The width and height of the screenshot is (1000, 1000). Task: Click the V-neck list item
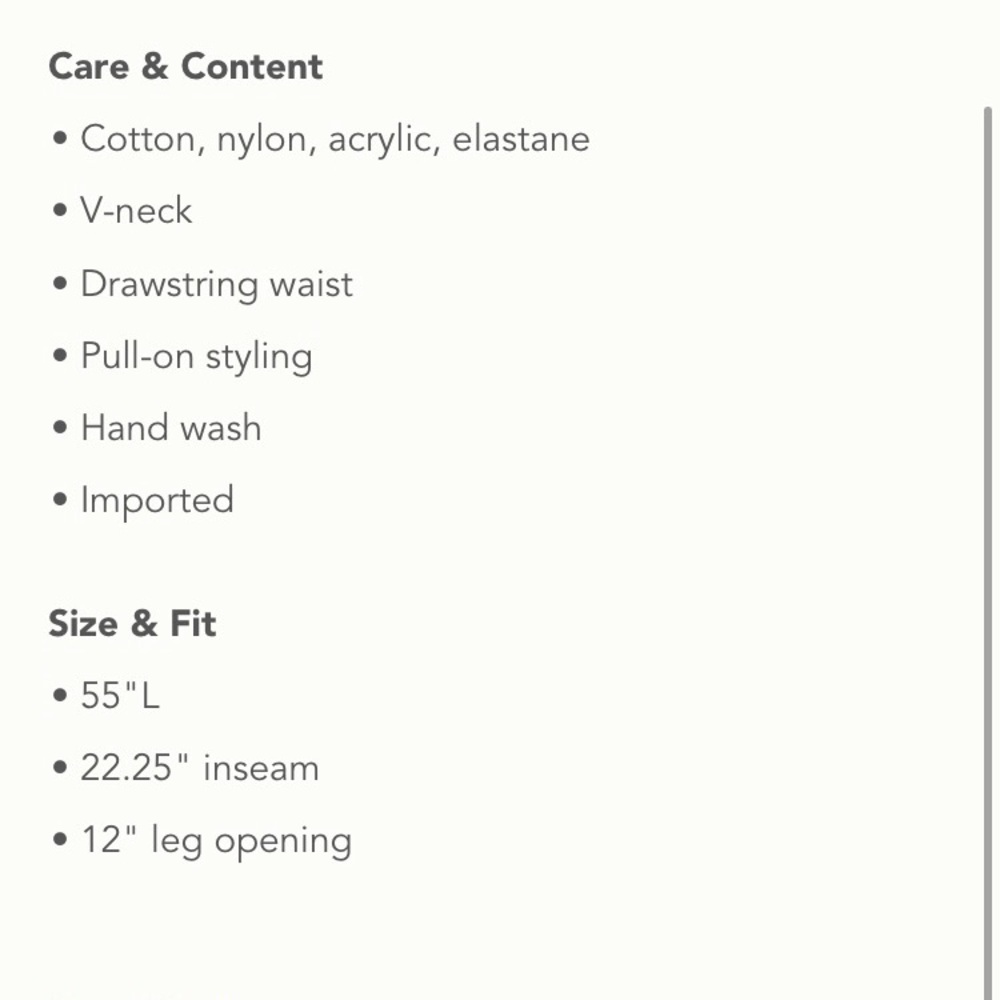[136, 211]
